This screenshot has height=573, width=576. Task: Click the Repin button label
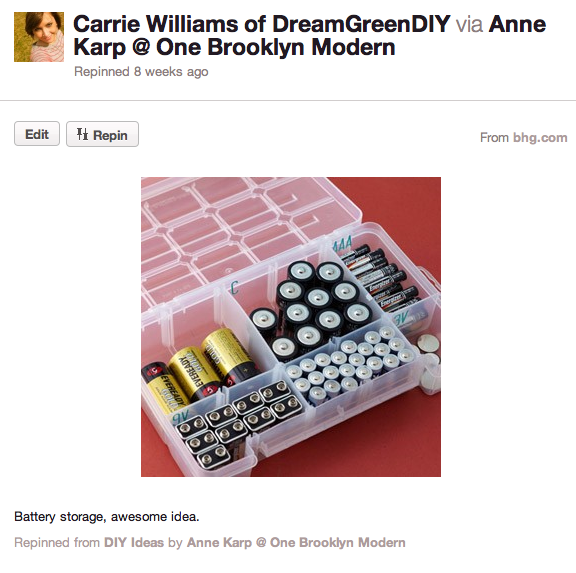pyautogui.click(x=110, y=135)
